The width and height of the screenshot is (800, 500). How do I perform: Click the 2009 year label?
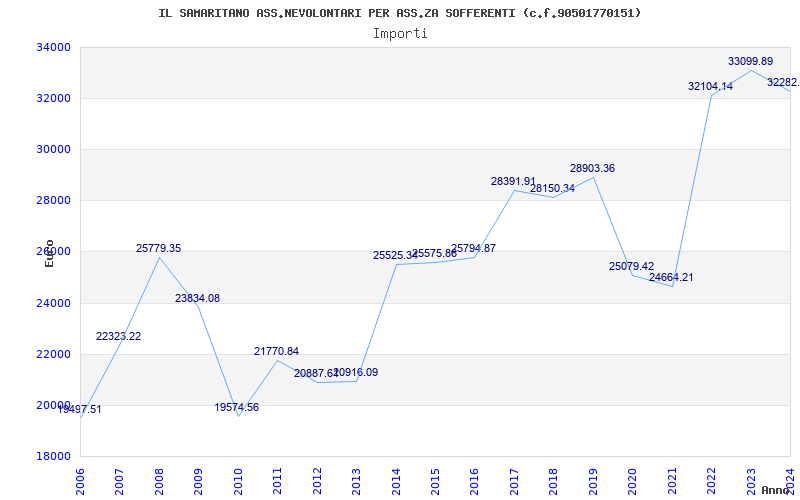(198, 482)
